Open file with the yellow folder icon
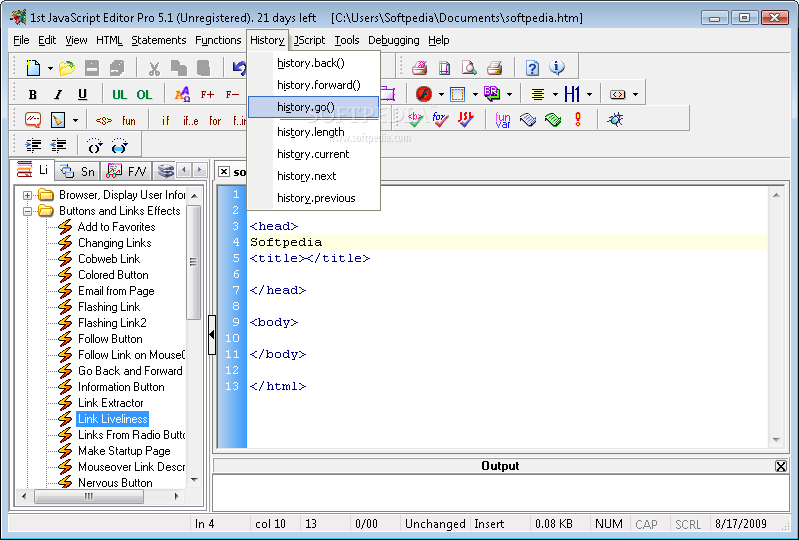Viewport: 799px width, 540px height. (x=67, y=68)
